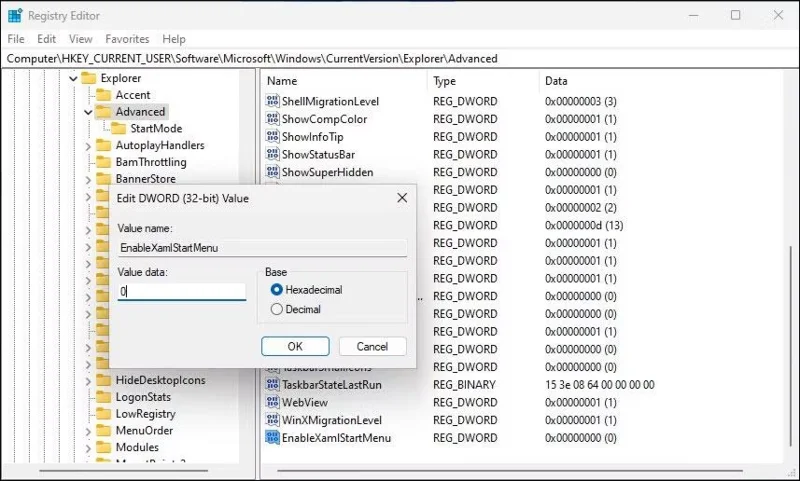
Task: Click the Value name field EnableXamlStartMenu
Action: tap(262, 248)
